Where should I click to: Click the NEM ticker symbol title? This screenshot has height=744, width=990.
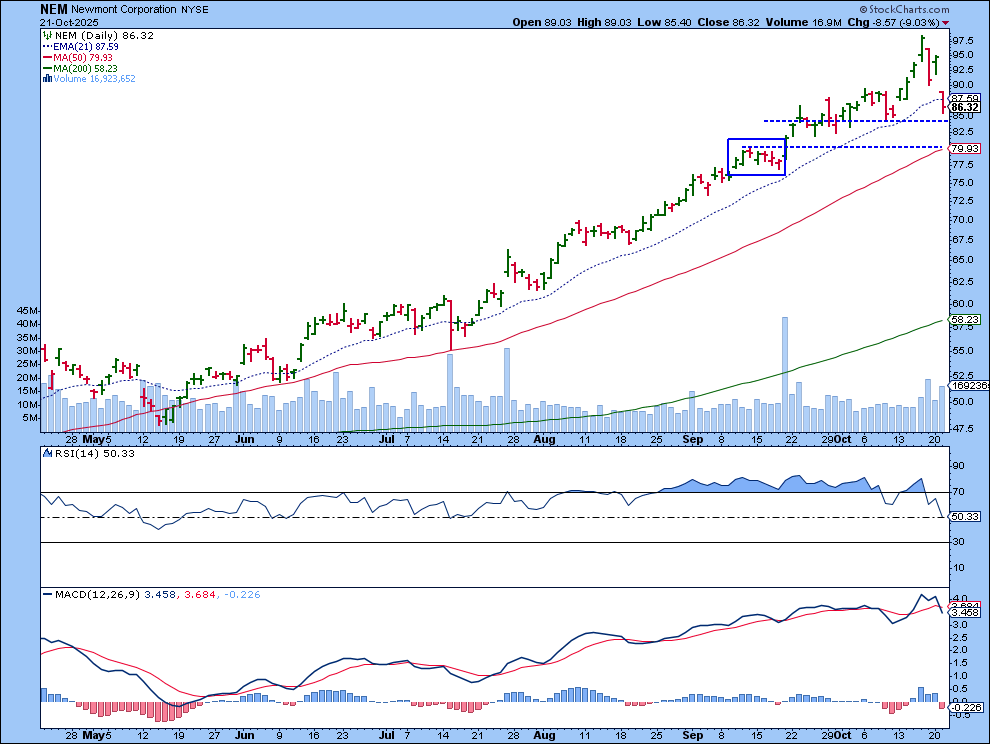[55, 8]
